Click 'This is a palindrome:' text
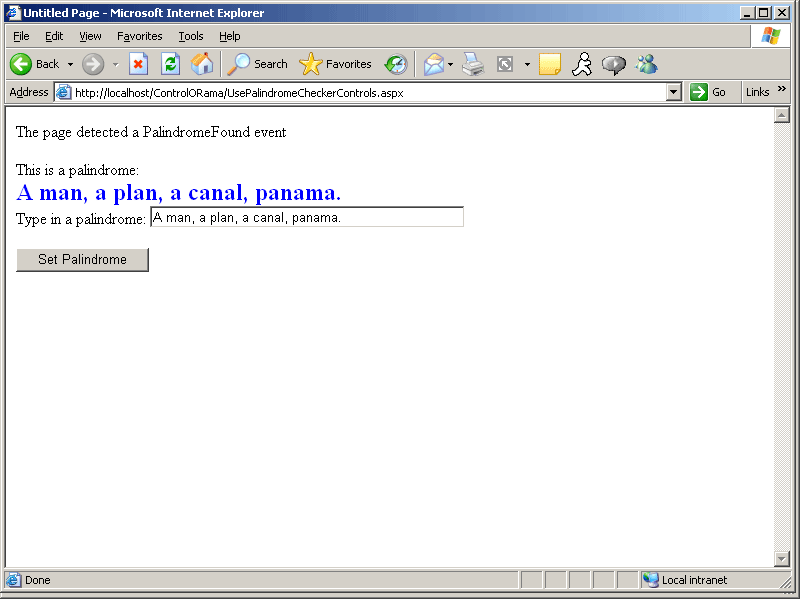800x599 pixels. [x=77, y=170]
